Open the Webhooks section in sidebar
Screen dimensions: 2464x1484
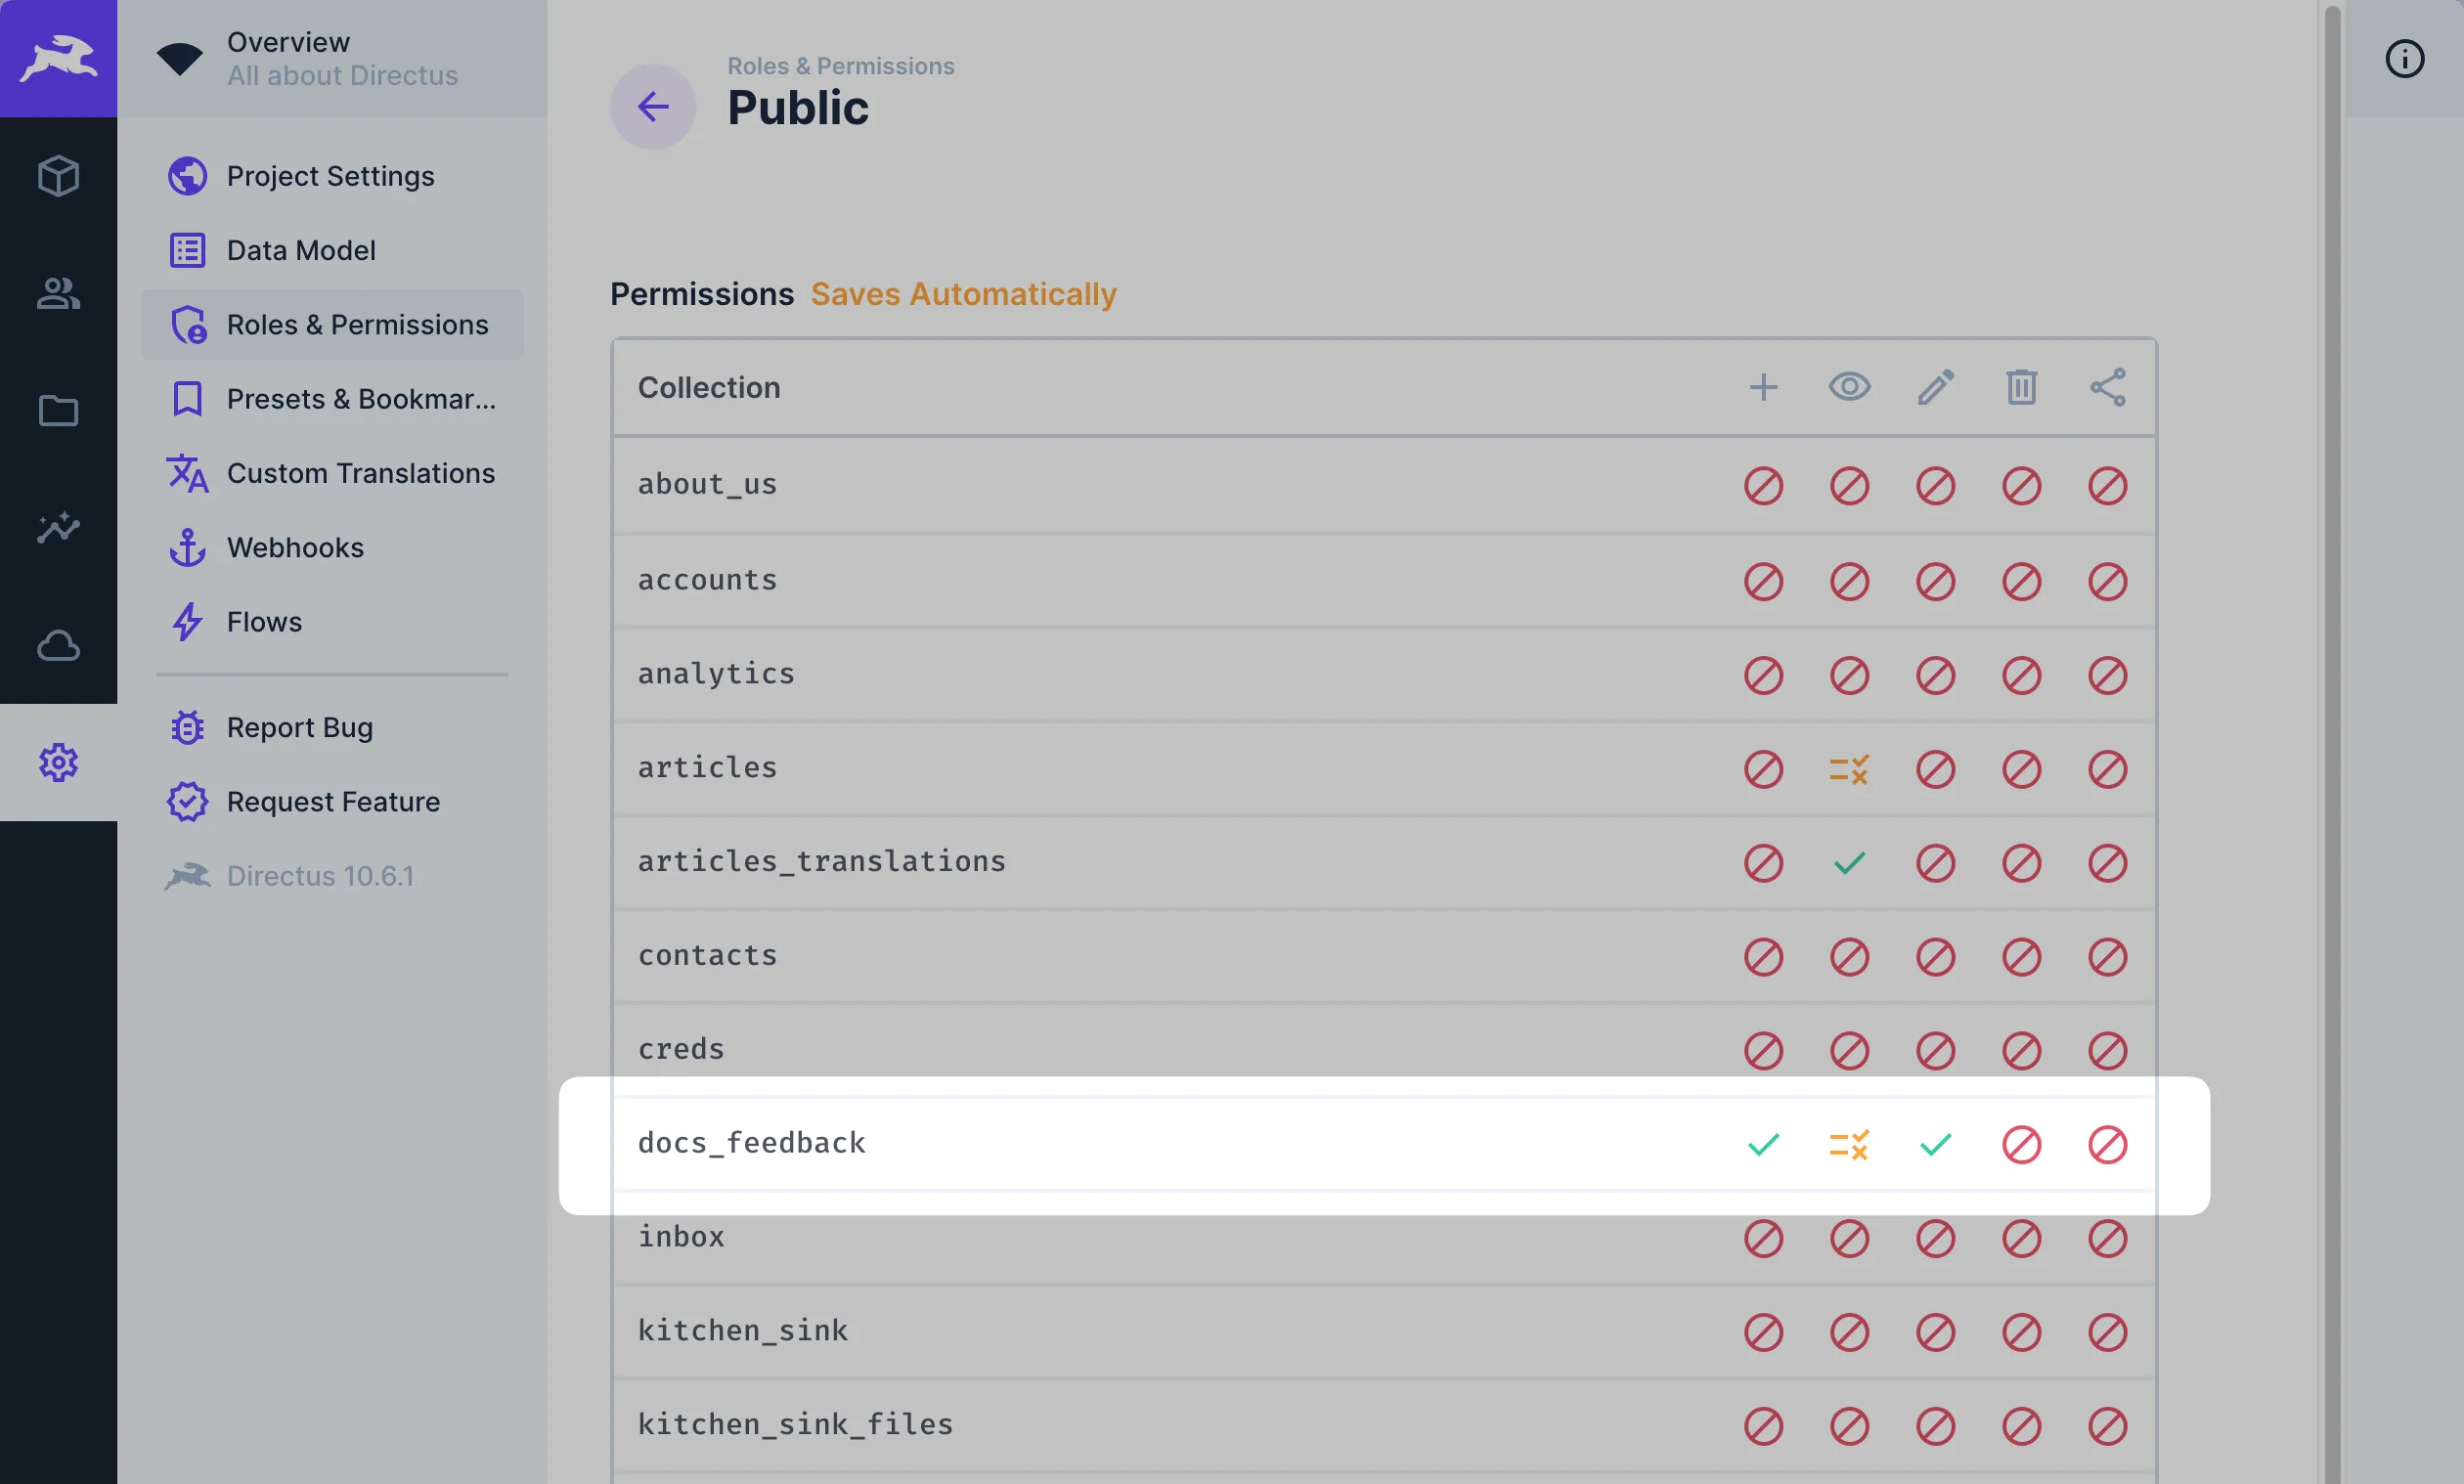tap(295, 546)
